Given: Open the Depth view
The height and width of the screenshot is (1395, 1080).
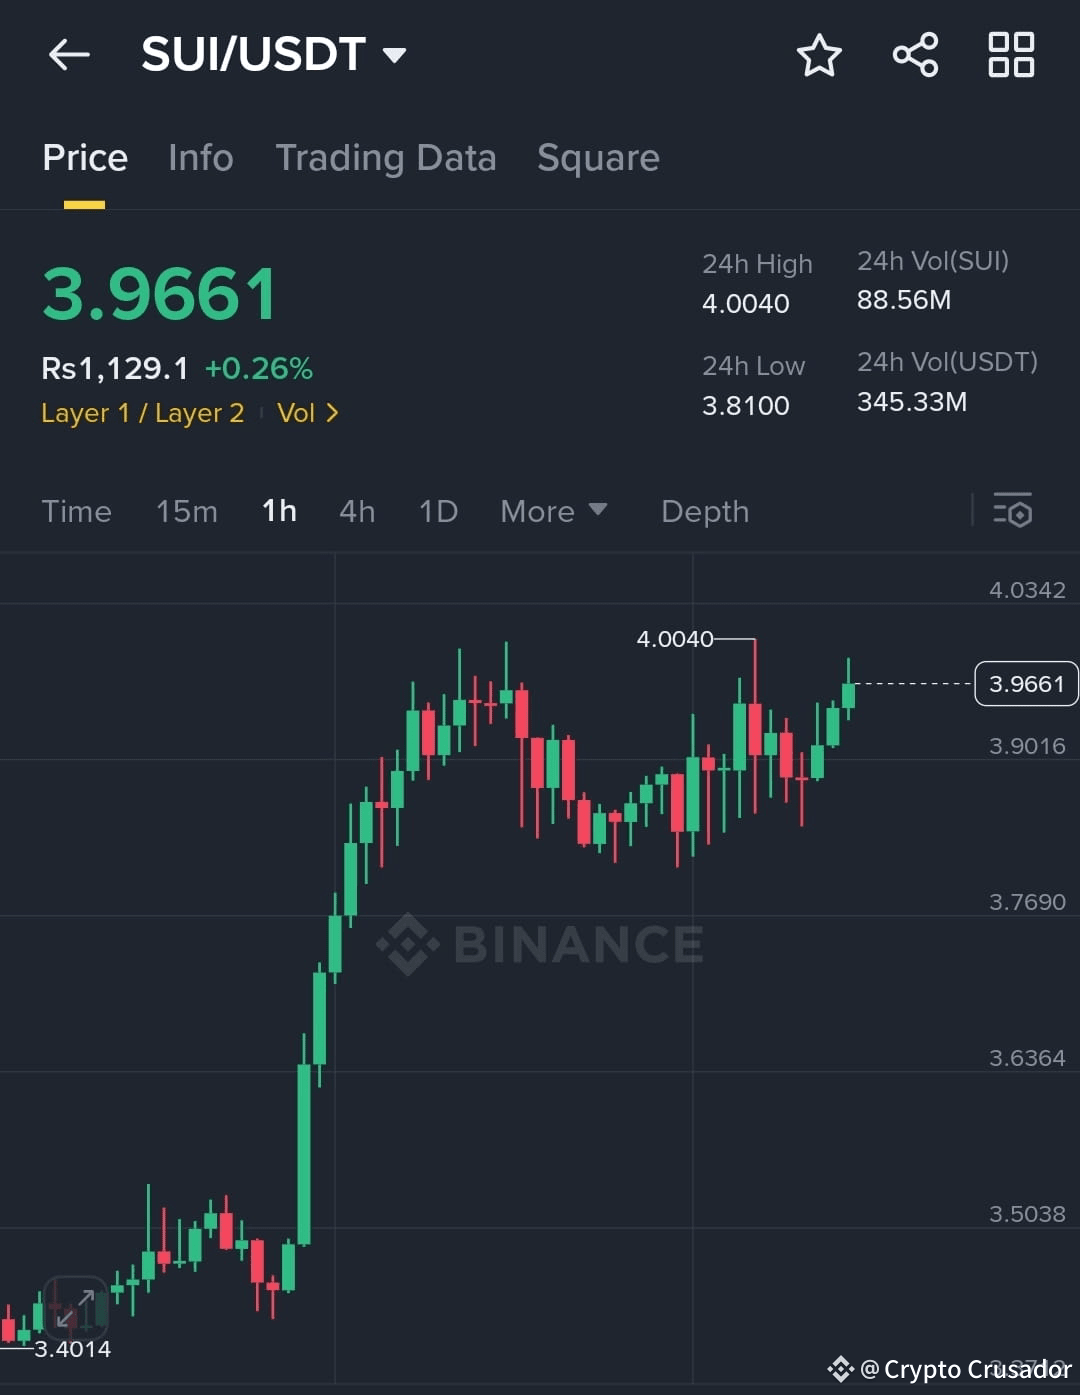Looking at the screenshot, I should pyautogui.click(x=705, y=511).
